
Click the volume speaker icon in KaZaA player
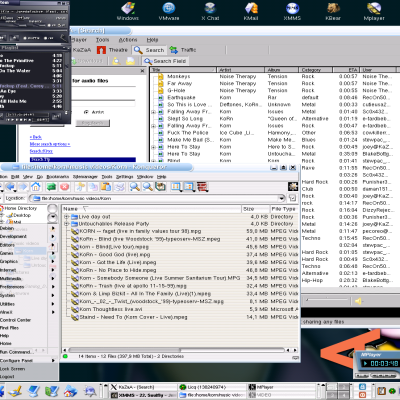(x=358, y=301)
